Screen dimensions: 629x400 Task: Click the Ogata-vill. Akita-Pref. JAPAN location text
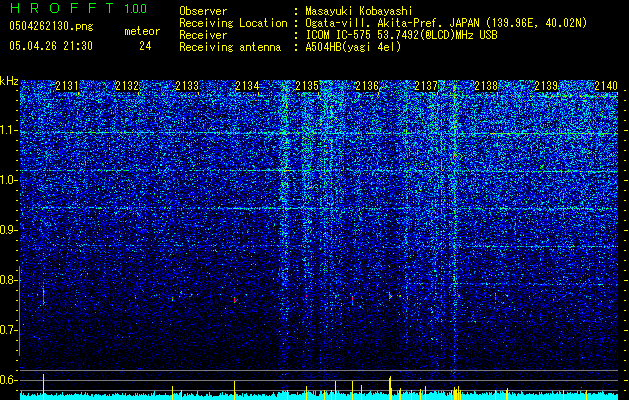click(446, 23)
